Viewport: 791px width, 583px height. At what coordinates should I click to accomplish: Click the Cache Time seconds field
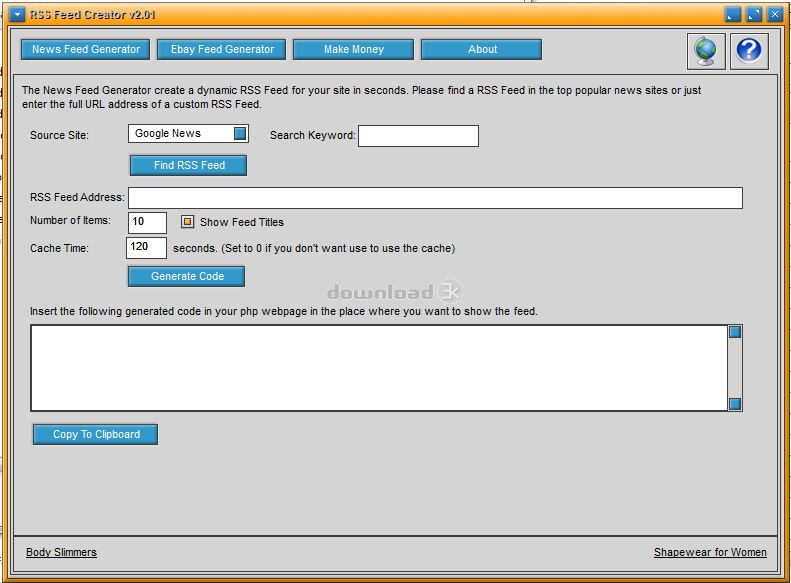tap(146, 248)
